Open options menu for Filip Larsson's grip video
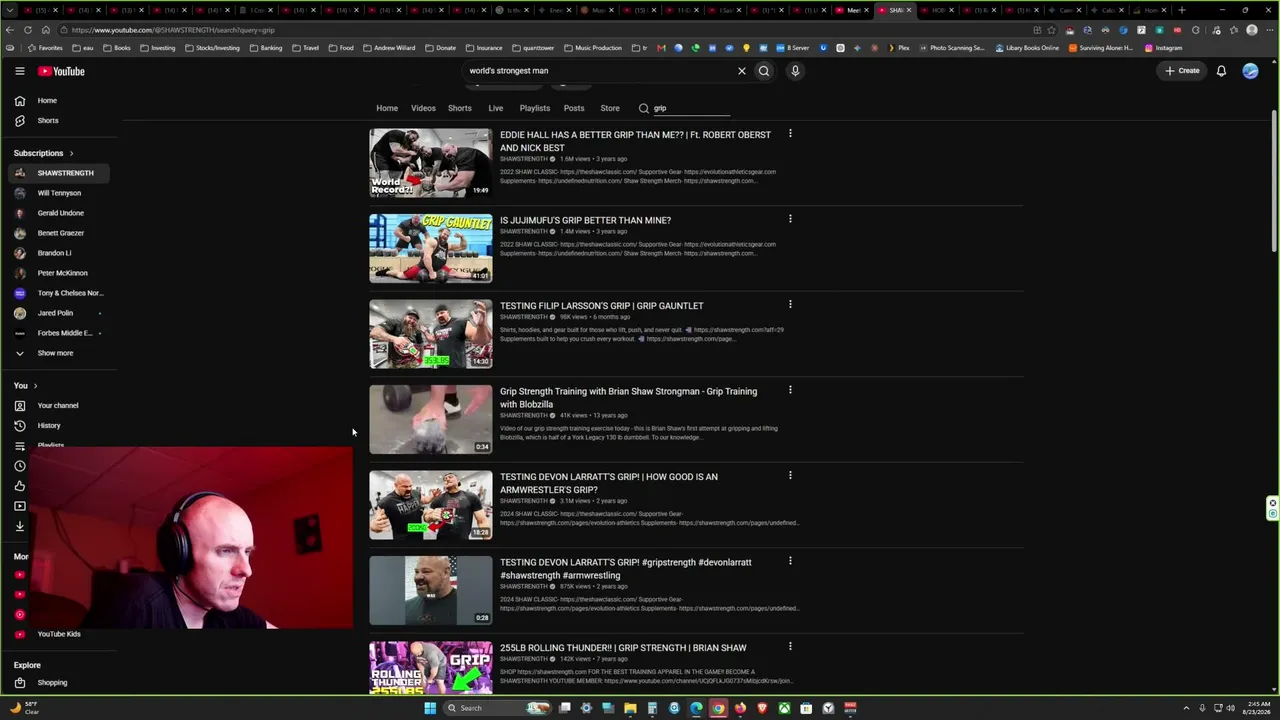The height and width of the screenshot is (720, 1280). coord(790,305)
